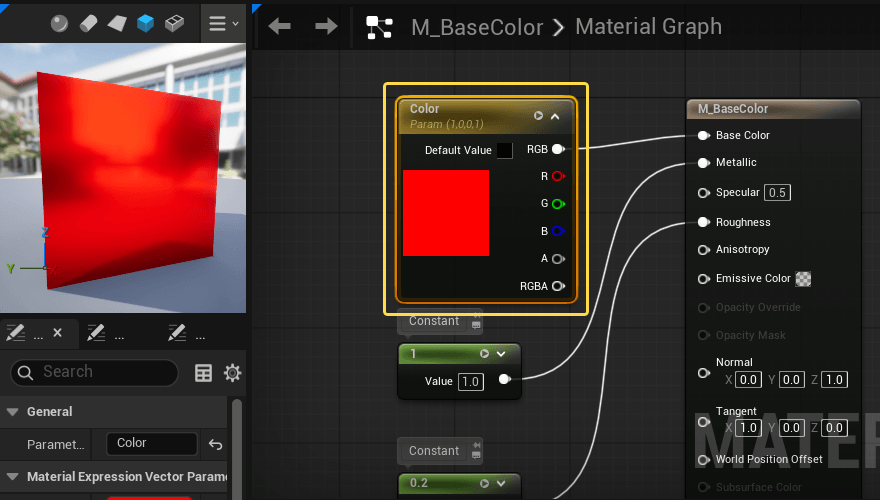Switch to the third panel tab
The image size is (880, 500).
tap(188, 333)
